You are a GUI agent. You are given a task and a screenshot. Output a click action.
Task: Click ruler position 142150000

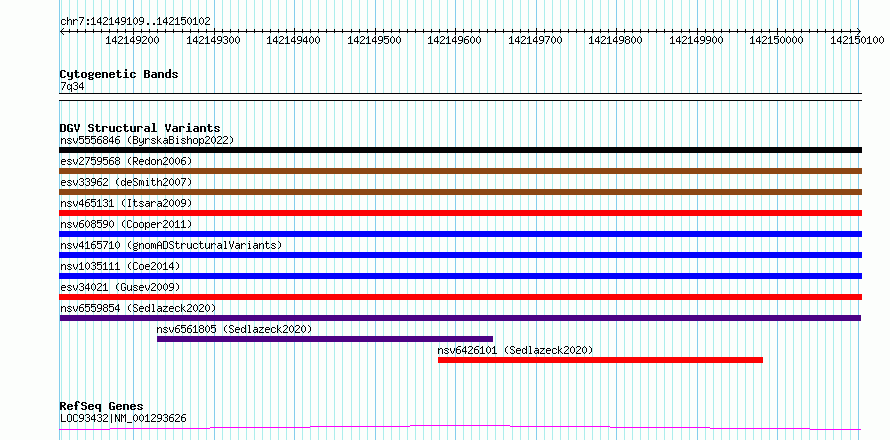click(x=777, y=40)
